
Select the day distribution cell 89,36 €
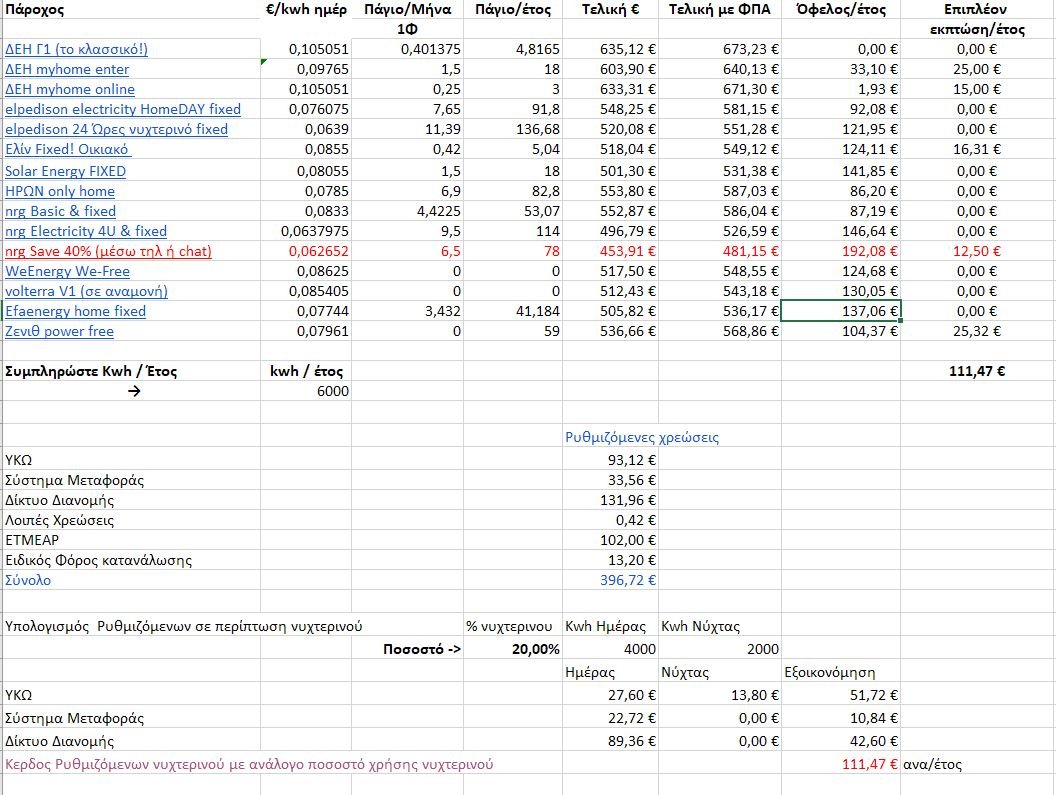tap(610, 741)
